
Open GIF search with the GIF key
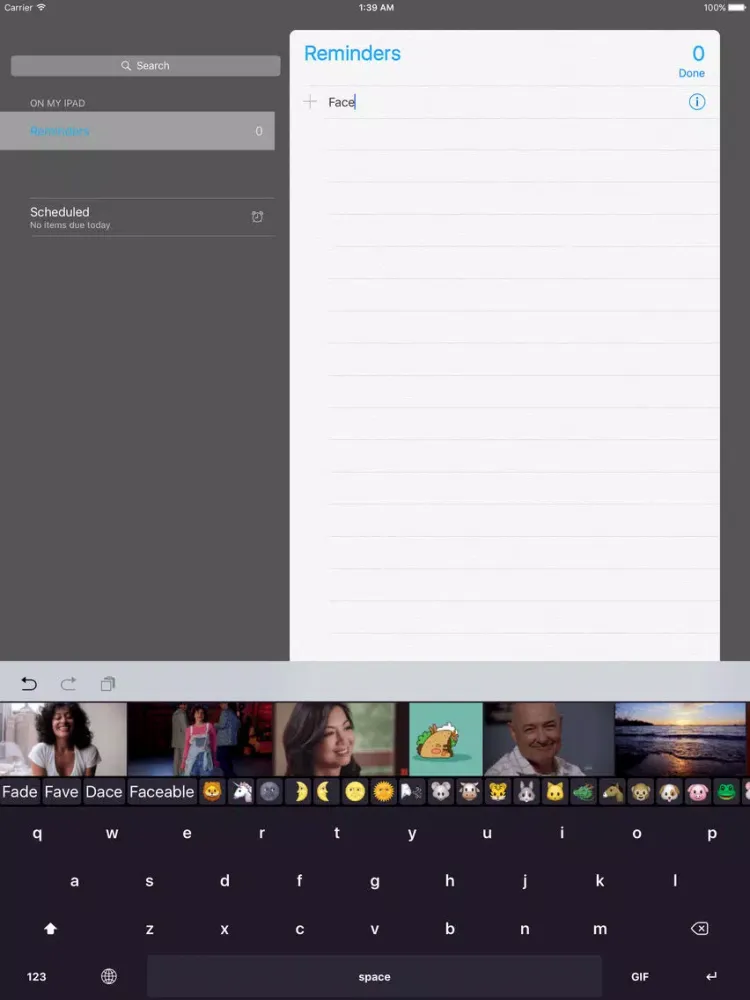640,976
